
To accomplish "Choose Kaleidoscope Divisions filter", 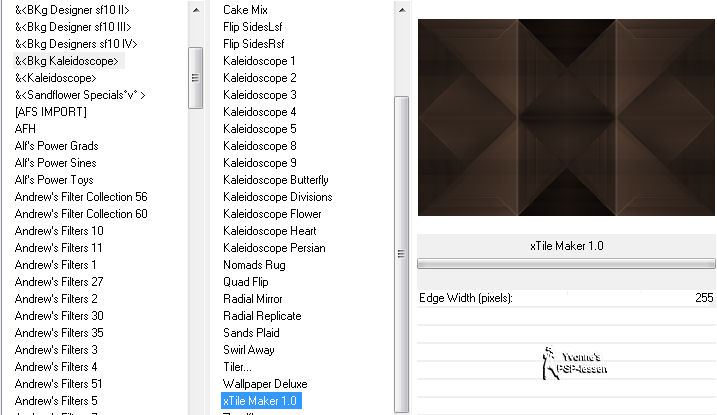I will tap(278, 197).
